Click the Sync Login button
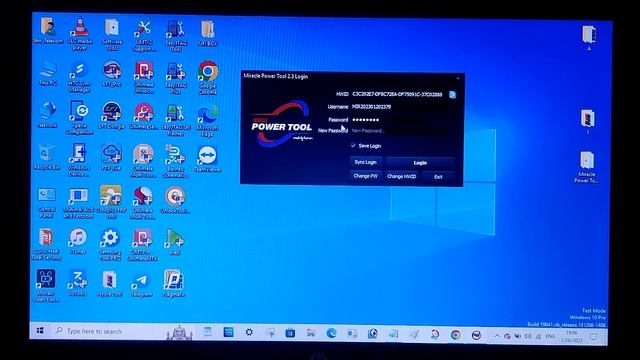The width and height of the screenshot is (640, 360). click(365, 162)
